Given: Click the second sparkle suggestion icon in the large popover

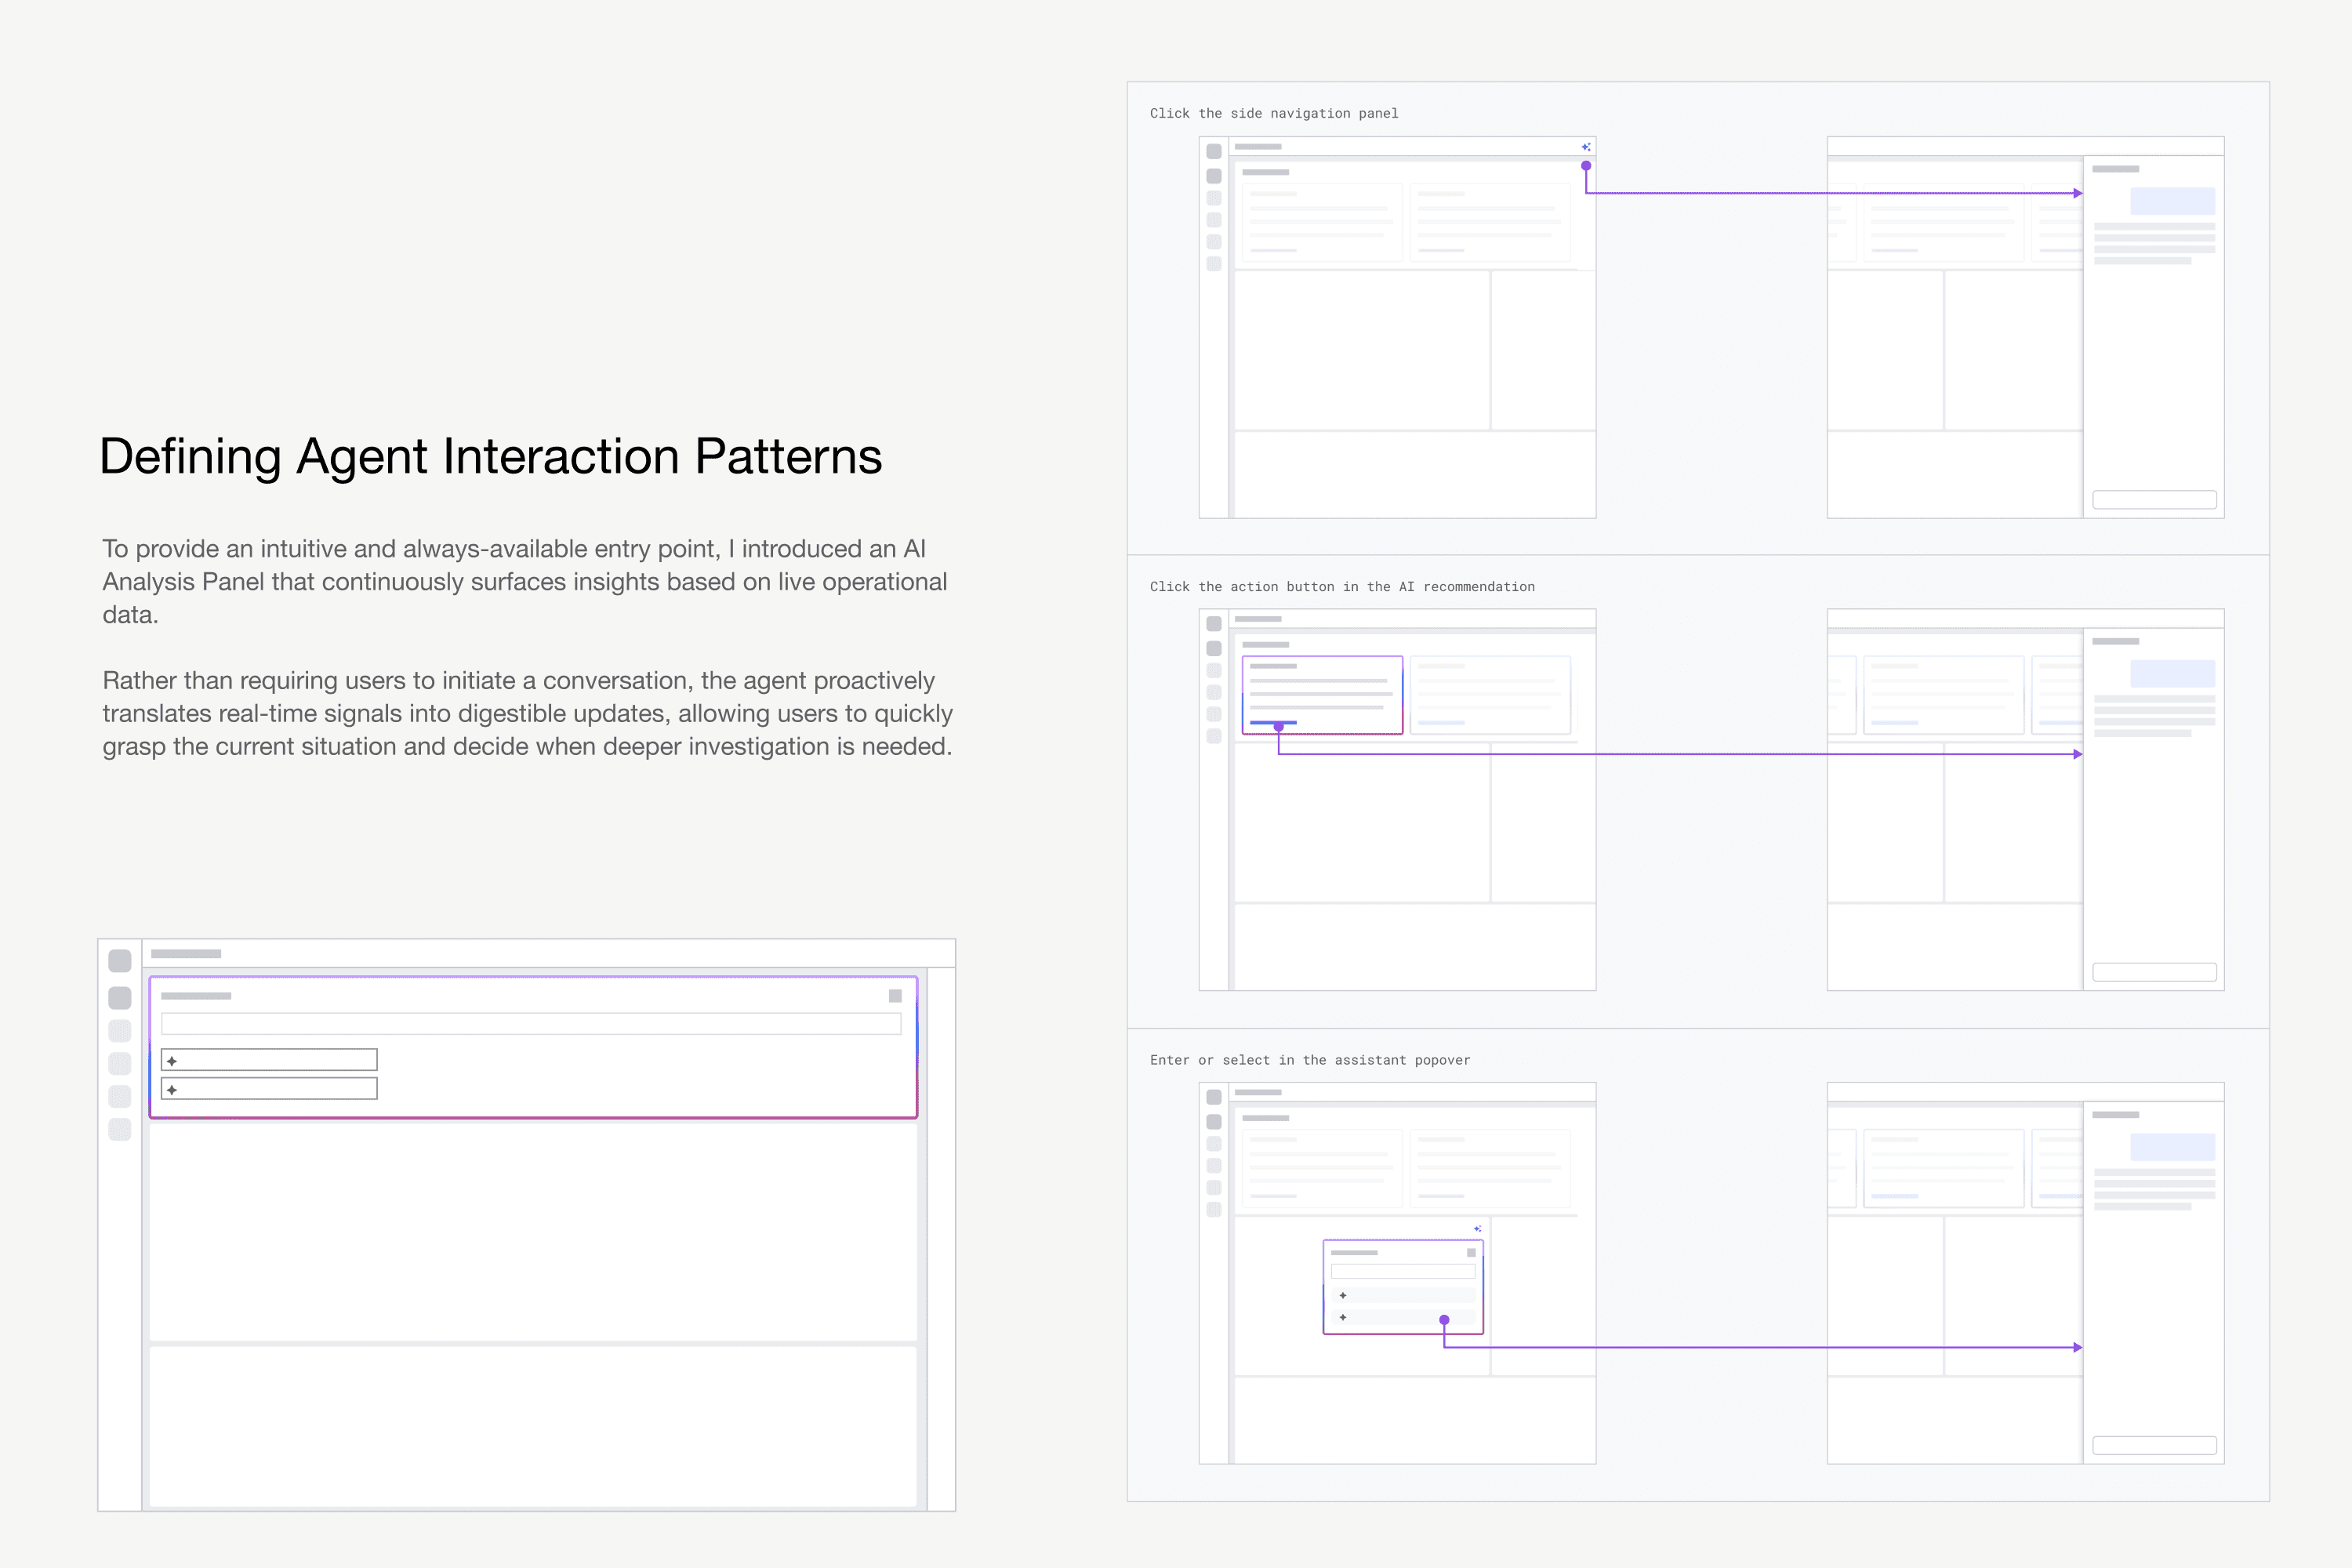Looking at the screenshot, I should pos(172,1090).
